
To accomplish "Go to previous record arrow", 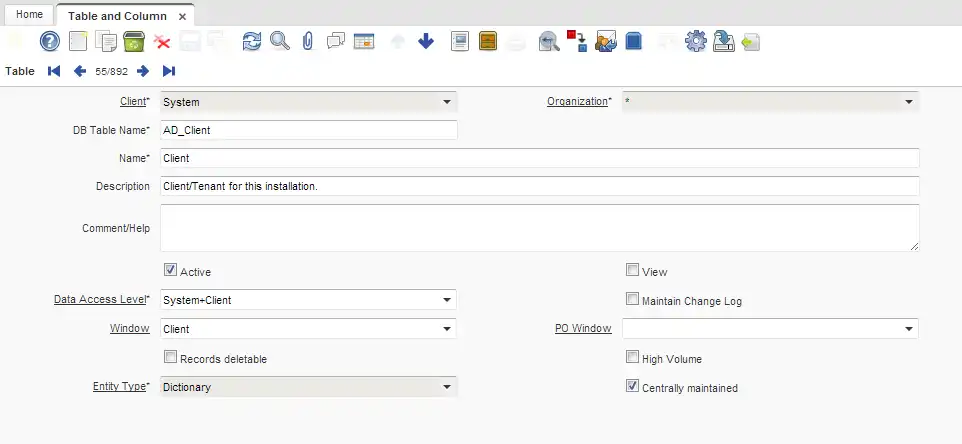I will [x=80, y=71].
